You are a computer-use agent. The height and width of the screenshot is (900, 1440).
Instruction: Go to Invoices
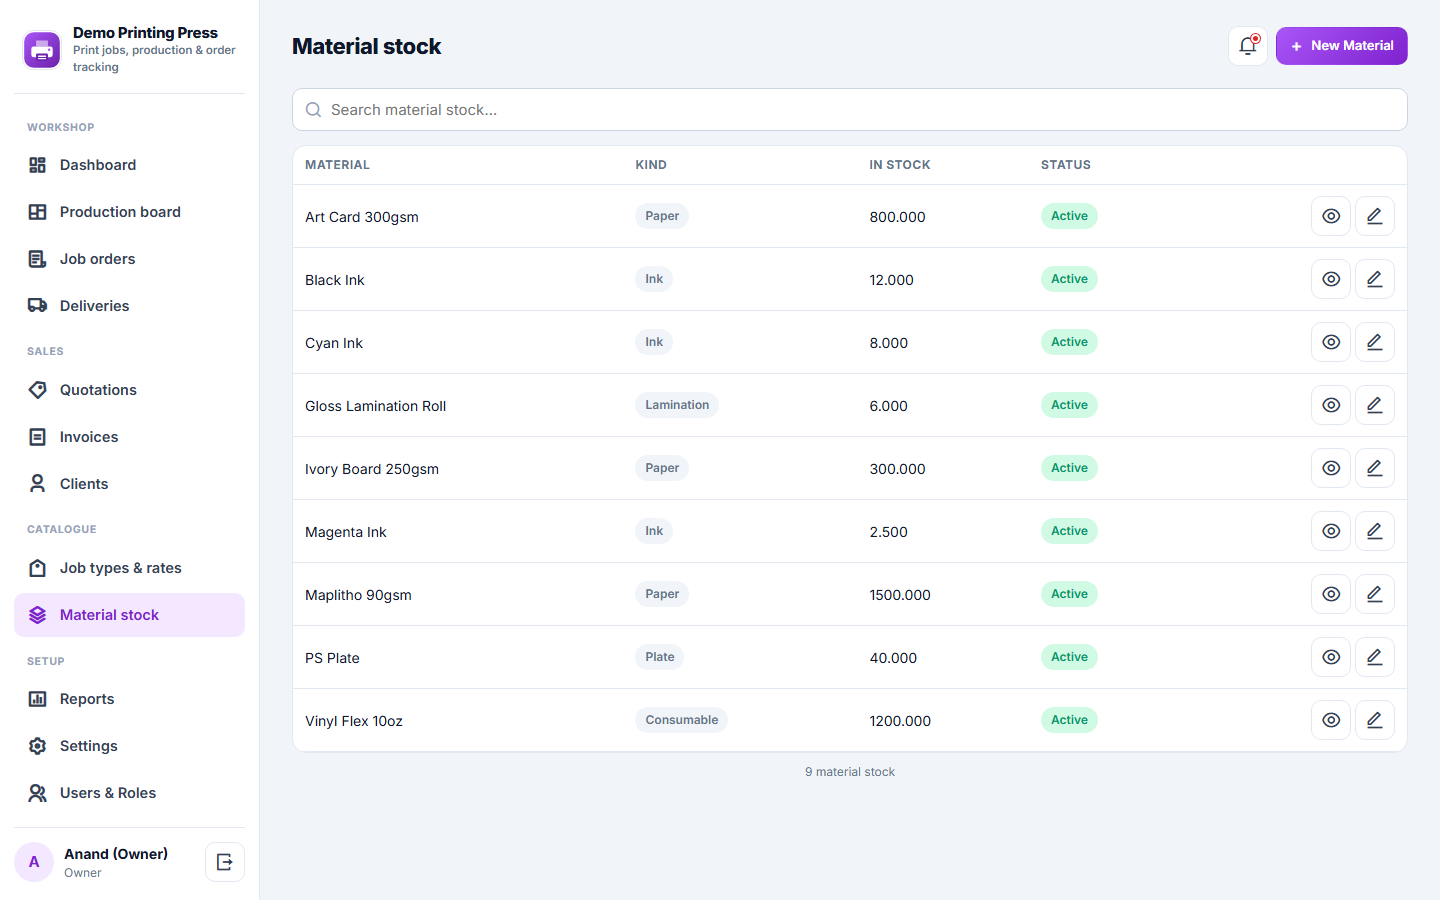pyautogui.click(x=129, y=437)
